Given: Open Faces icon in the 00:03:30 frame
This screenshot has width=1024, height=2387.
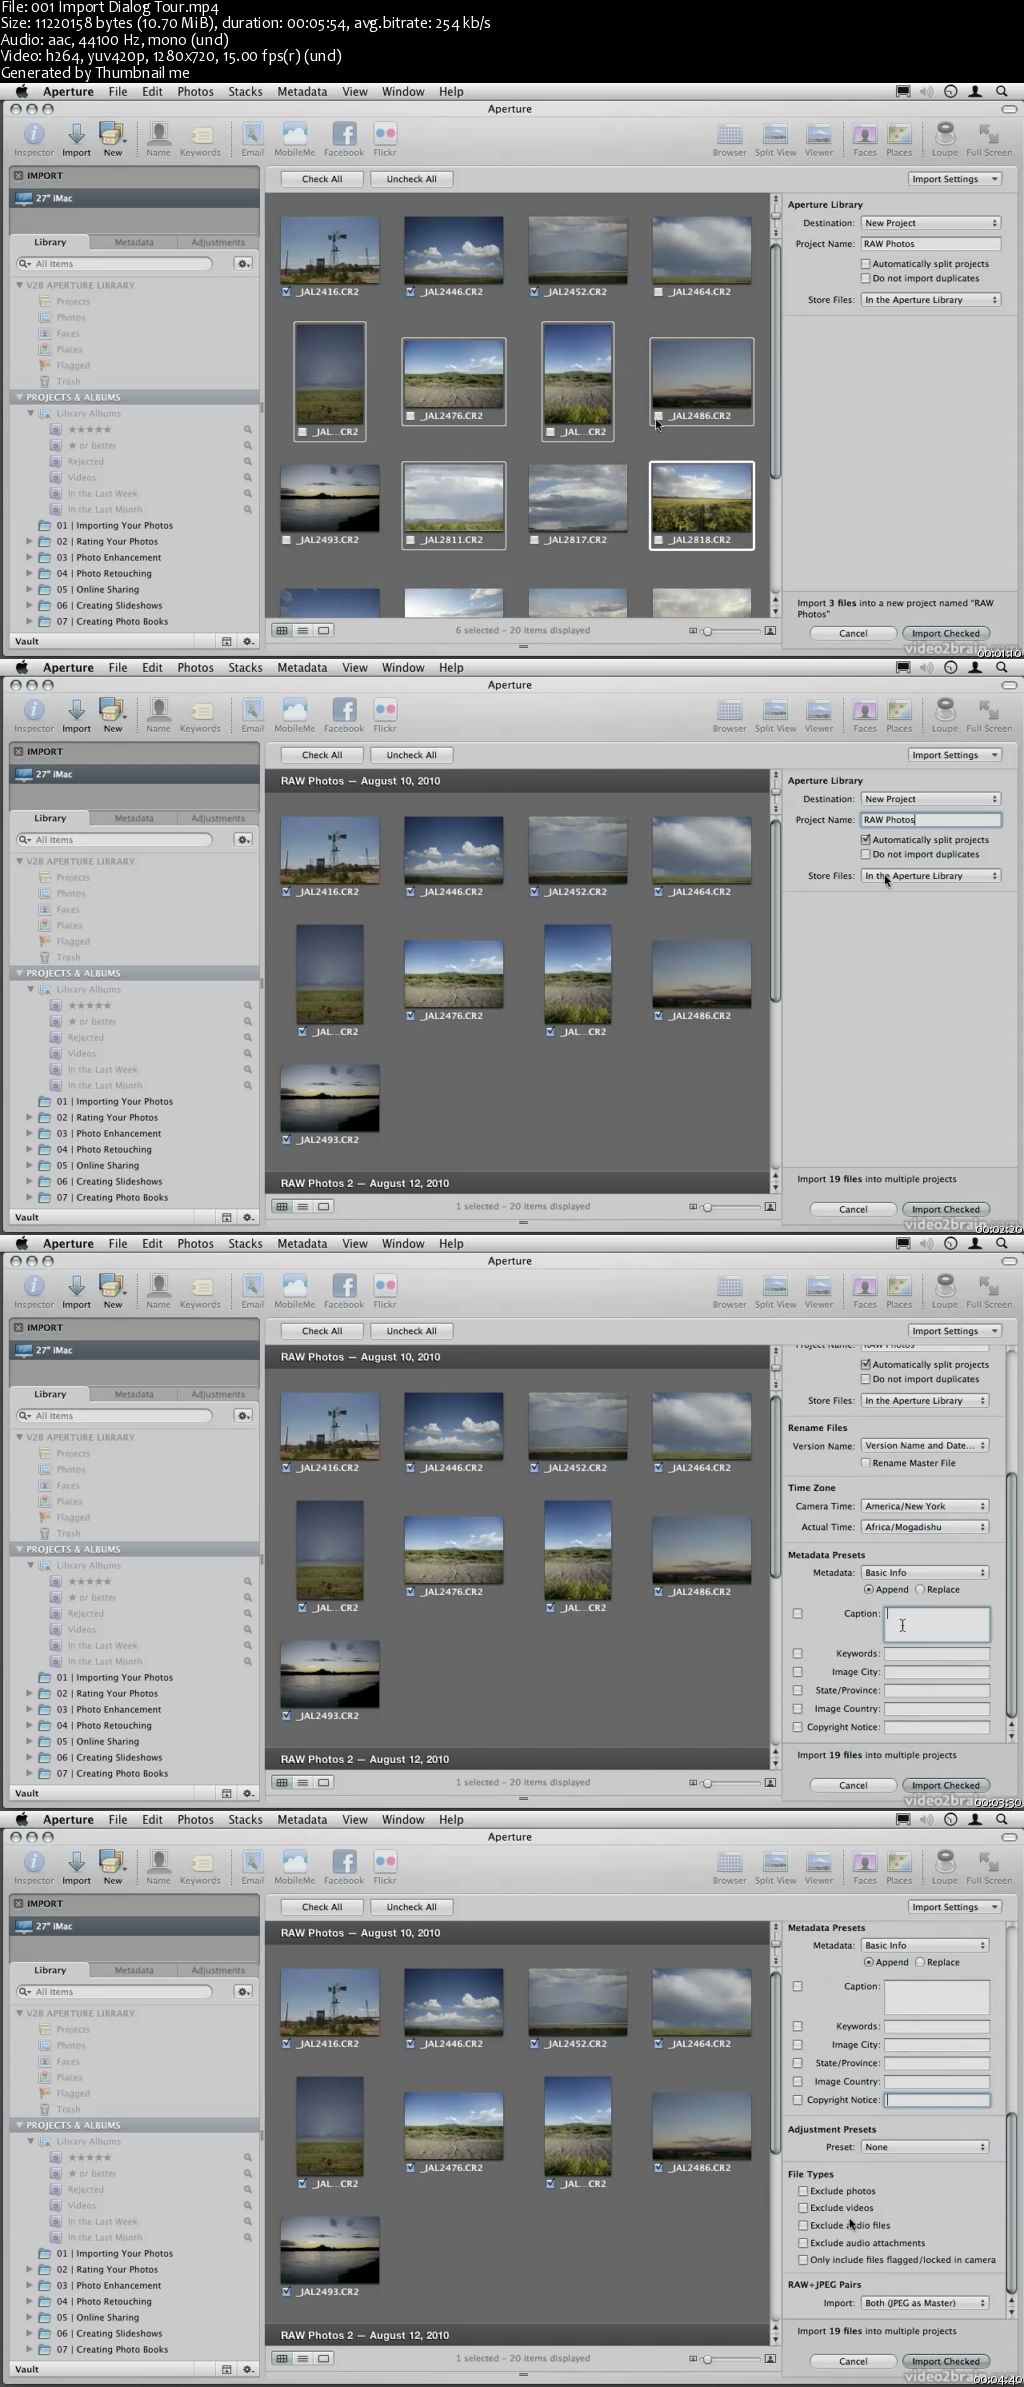Looking at the screenshot, I should click(x=865, y=1286).
